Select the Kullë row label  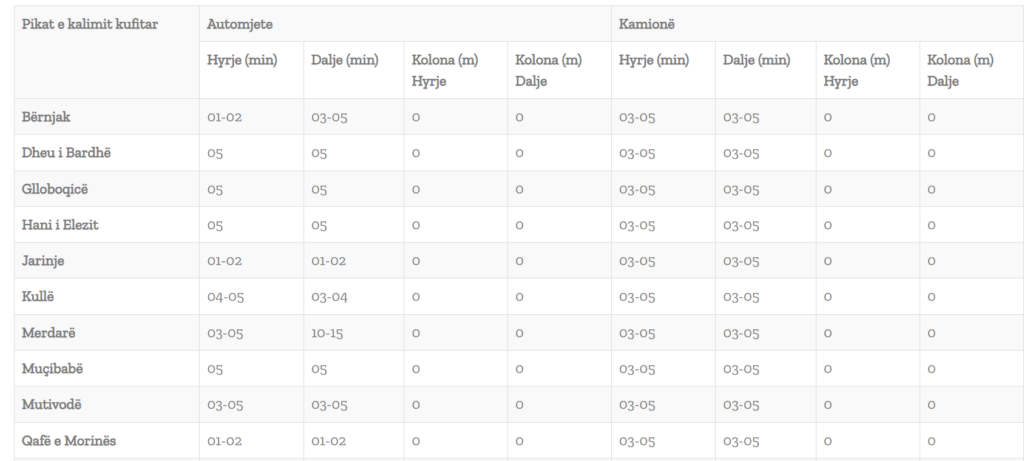pyautogui.click(x=40, y=297)
